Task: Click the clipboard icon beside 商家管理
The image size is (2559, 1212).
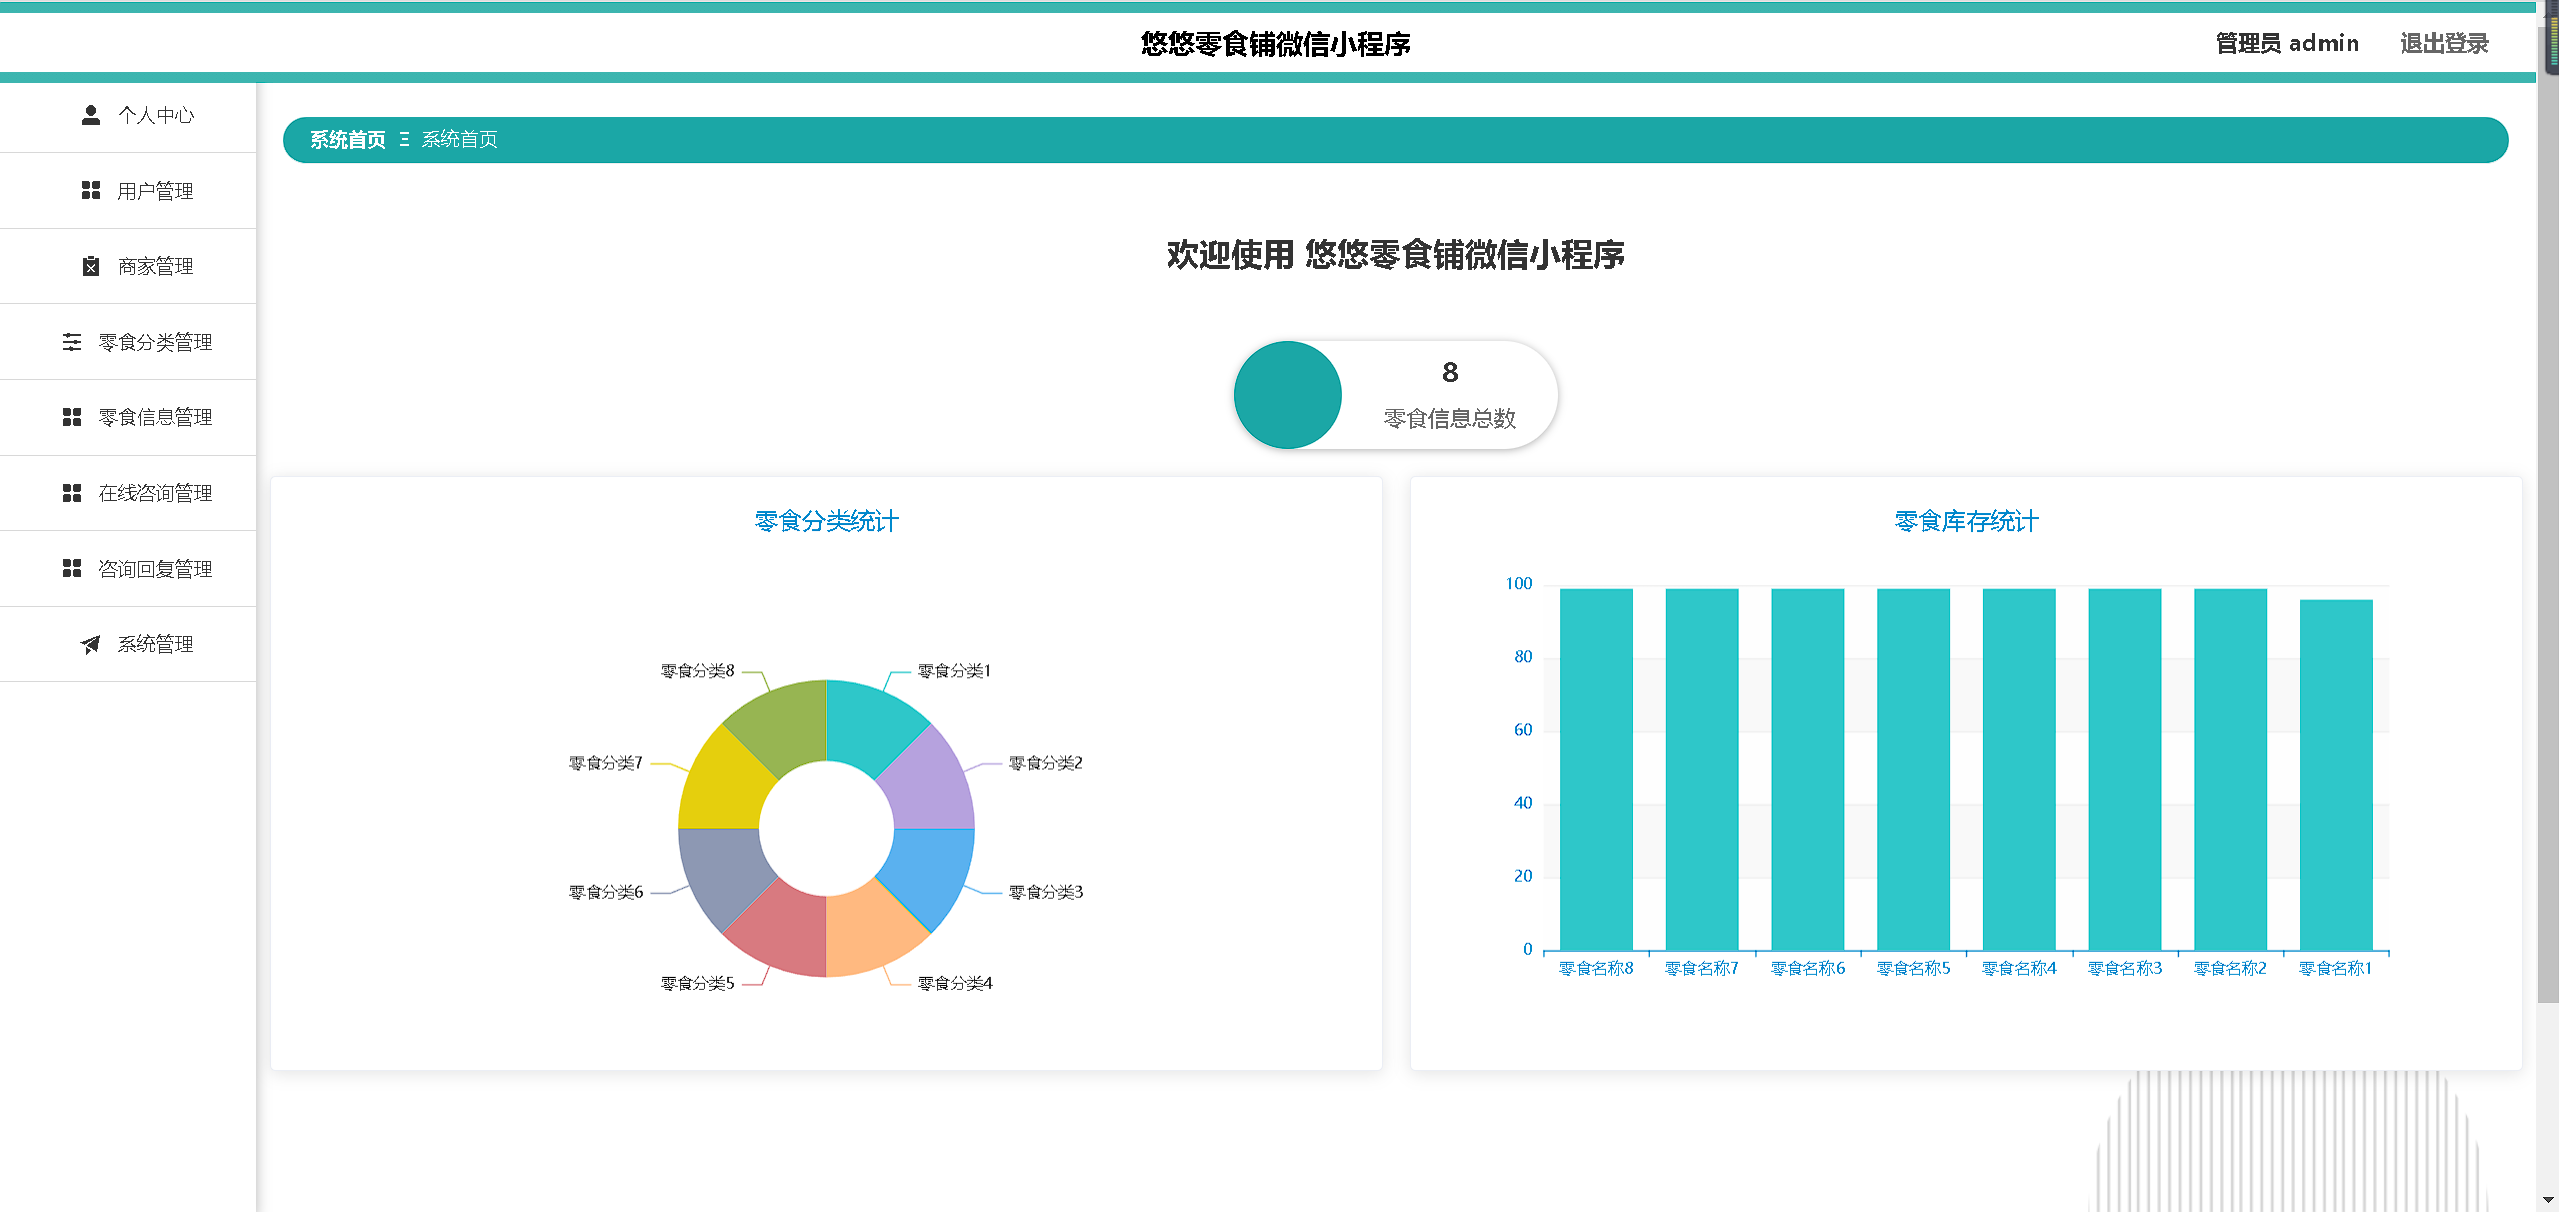Action: click(x=91, y=266)
